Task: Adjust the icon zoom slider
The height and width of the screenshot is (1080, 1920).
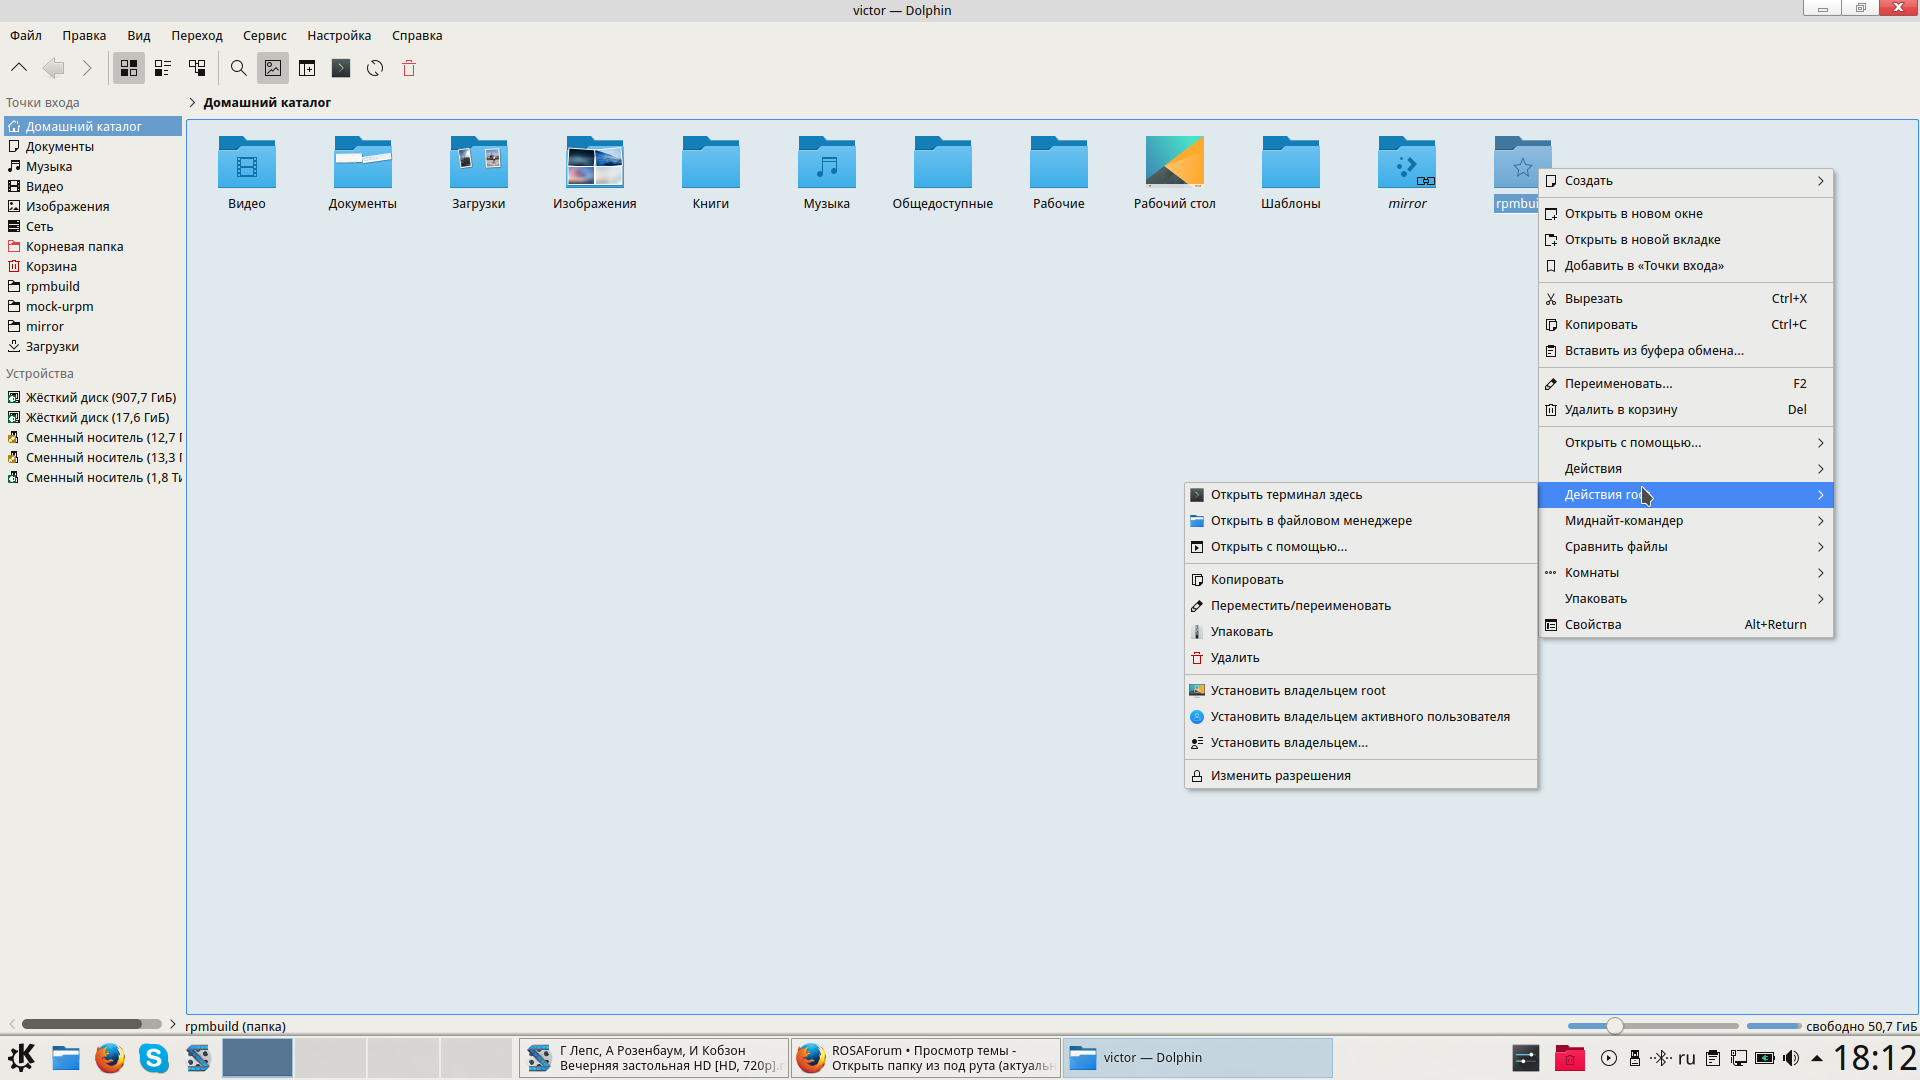Action: click(1614, 1026)
